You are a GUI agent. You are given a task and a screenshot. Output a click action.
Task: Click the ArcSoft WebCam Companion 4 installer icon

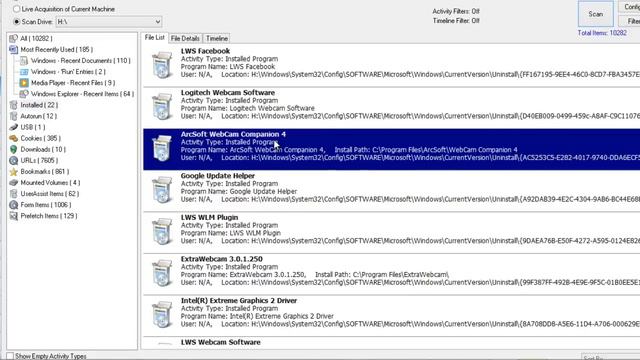[x=162, y=148]
